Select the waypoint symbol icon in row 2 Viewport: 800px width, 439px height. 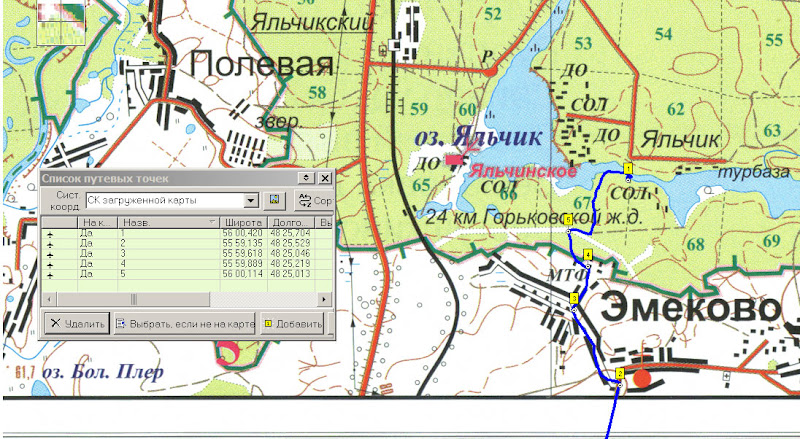(x=50, y=243)
